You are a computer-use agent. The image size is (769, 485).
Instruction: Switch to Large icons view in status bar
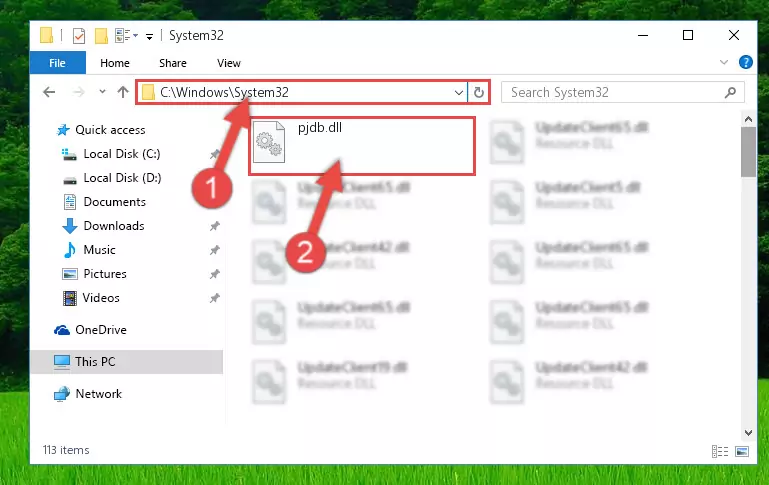tap(742, 451)
